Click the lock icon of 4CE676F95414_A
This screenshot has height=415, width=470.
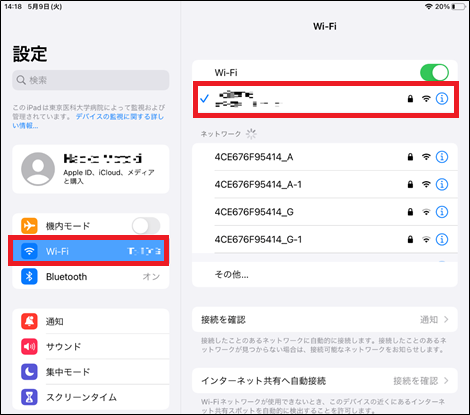click(x=410, y=157)
